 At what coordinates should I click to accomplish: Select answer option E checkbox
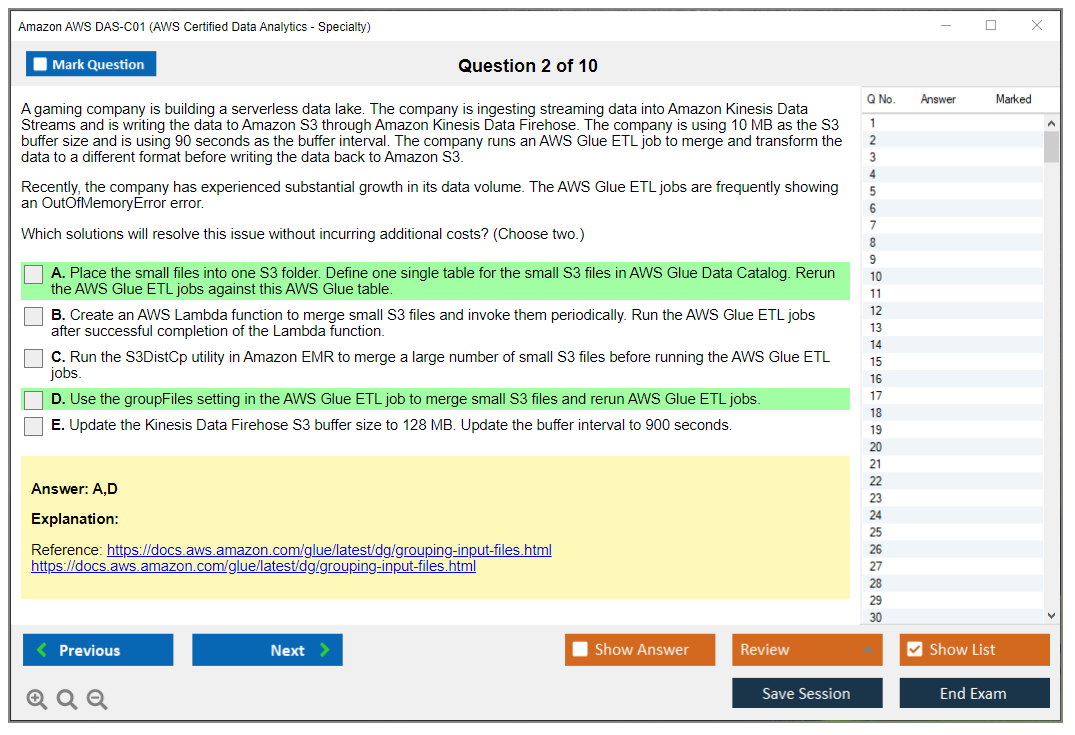[x=34, y=426]
